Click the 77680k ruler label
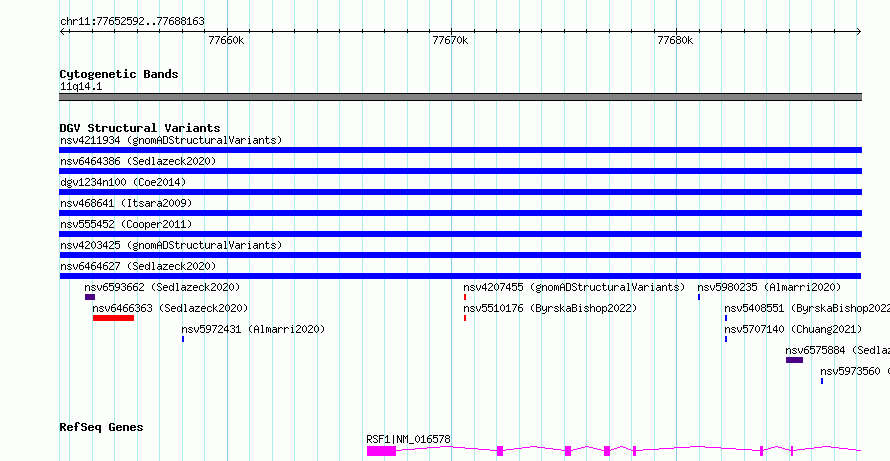The width and height of the screenshot is (890, 461). 675,41
